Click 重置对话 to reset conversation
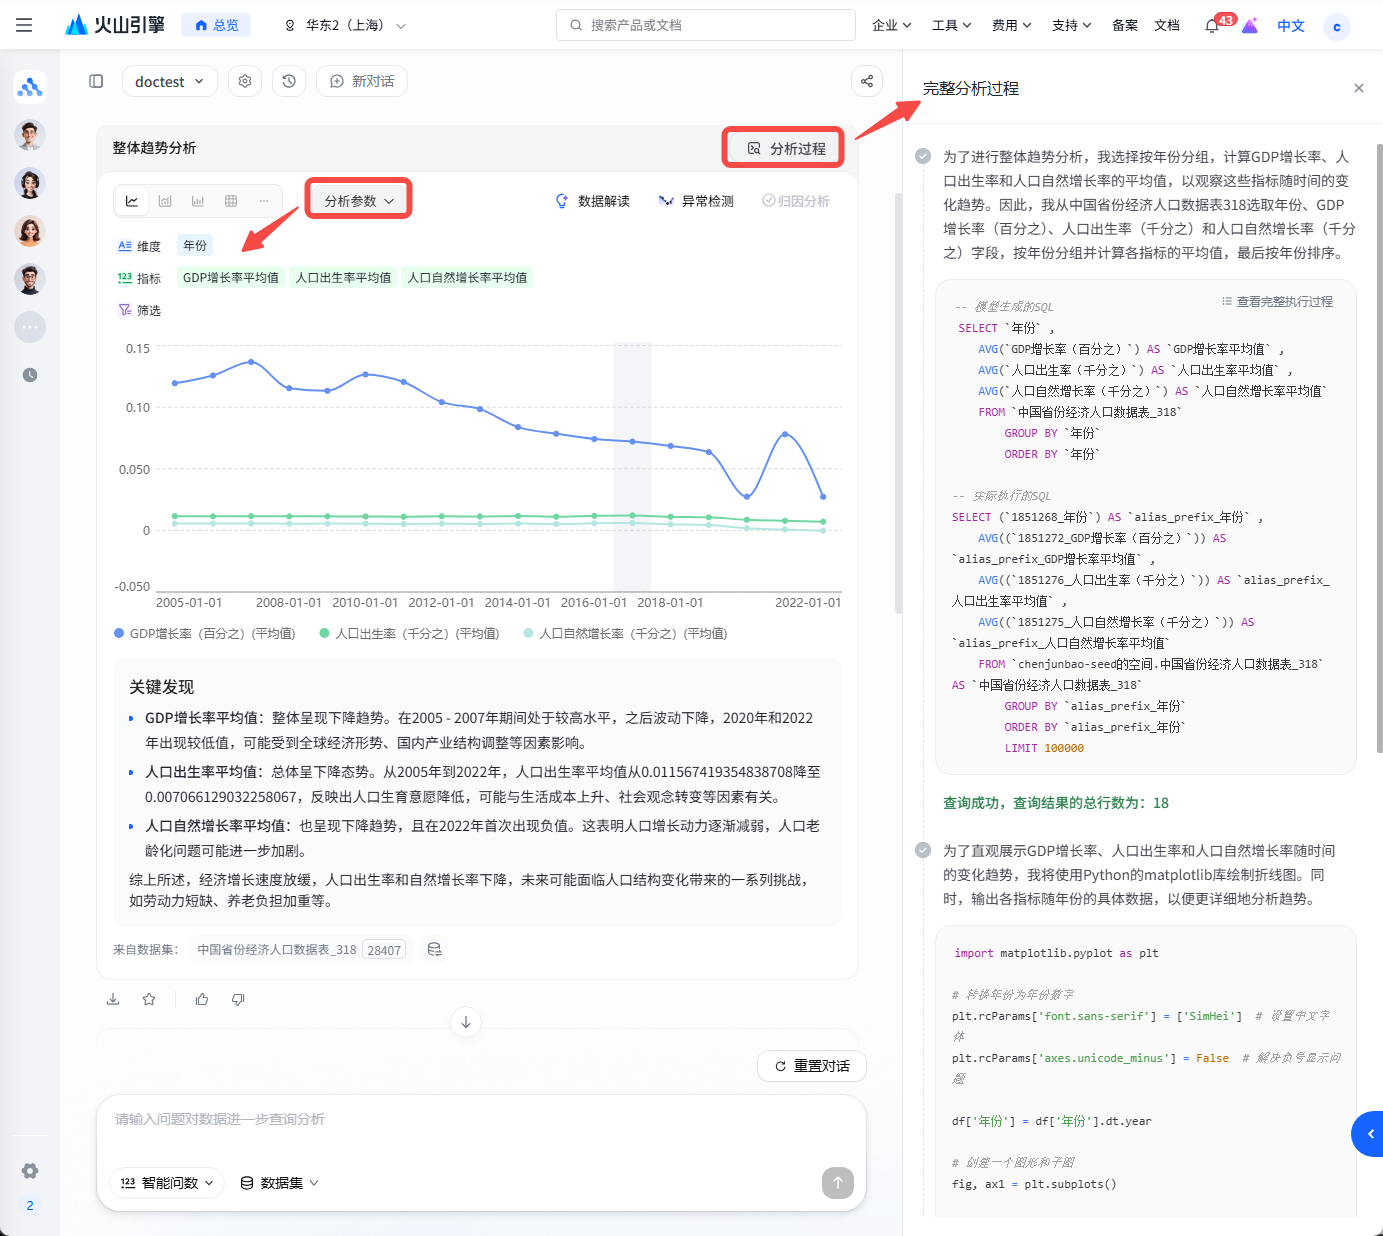This screenshot has width=1383, height=1236. [x=812, y=1066]
